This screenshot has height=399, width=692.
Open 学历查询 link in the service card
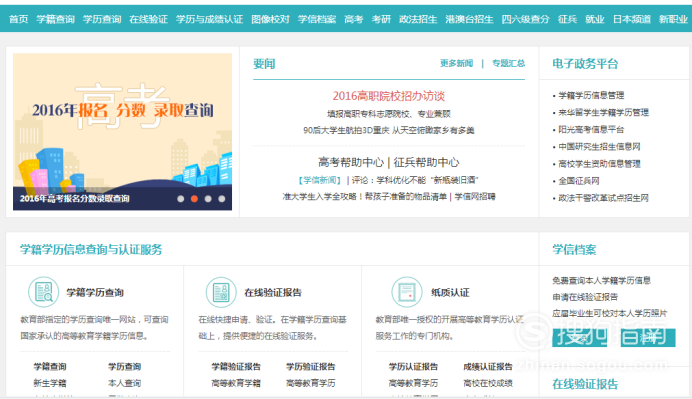(124, 367)
